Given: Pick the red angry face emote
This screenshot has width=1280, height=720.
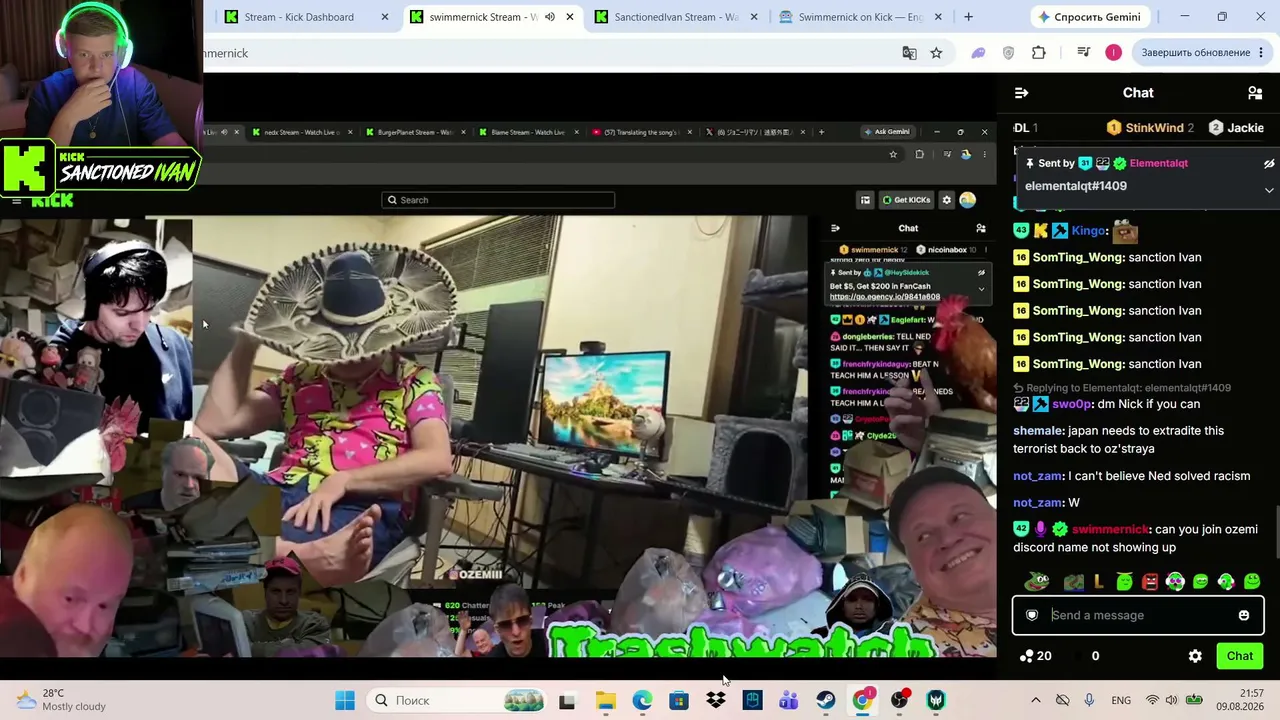Looking at the screenshot, I should pyautogui.click(x=1150, y=581).
